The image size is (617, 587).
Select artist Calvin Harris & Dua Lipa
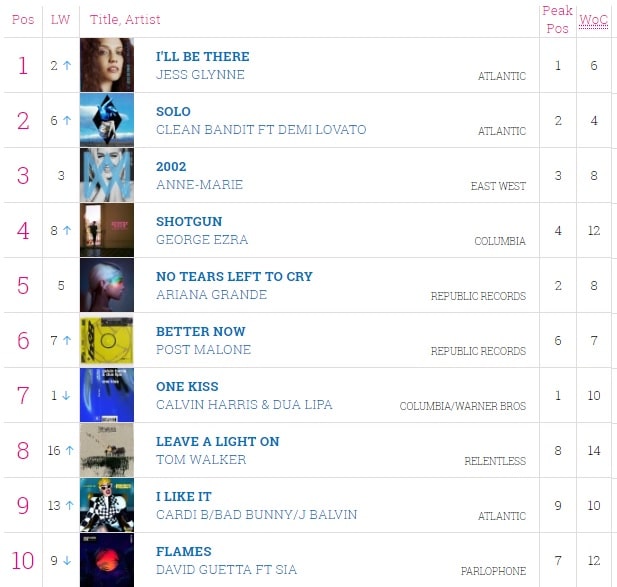coord(244,405)
